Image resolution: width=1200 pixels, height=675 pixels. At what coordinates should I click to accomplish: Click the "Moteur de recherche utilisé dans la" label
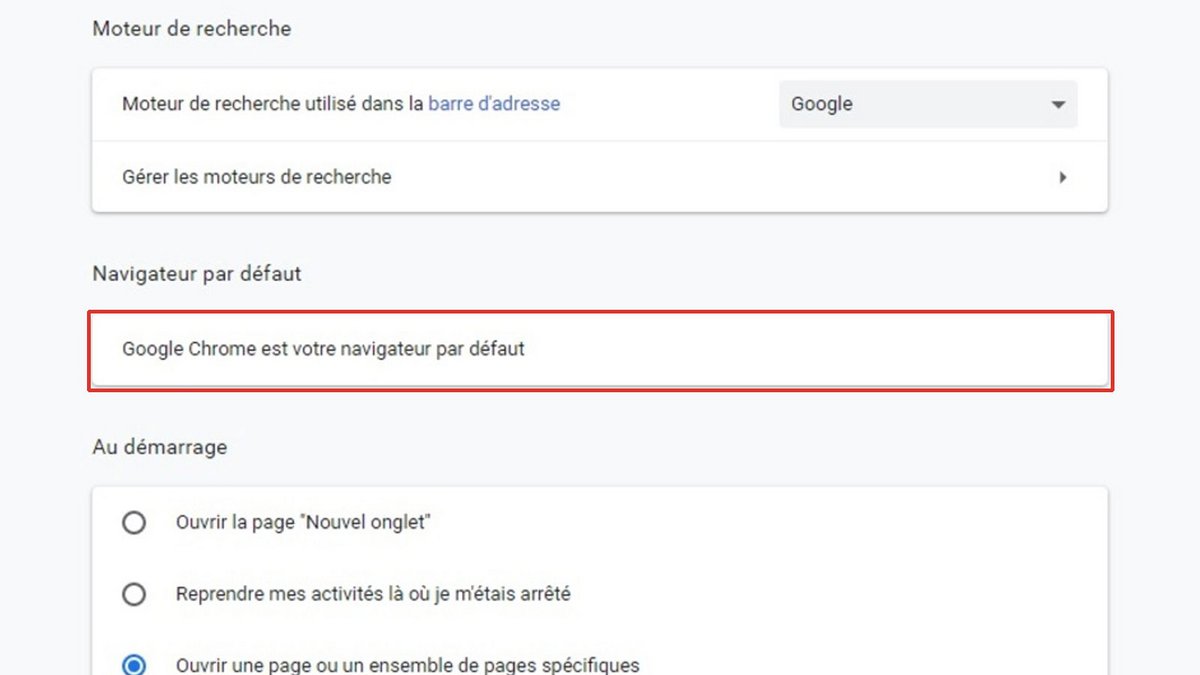(x=272, y=103)
